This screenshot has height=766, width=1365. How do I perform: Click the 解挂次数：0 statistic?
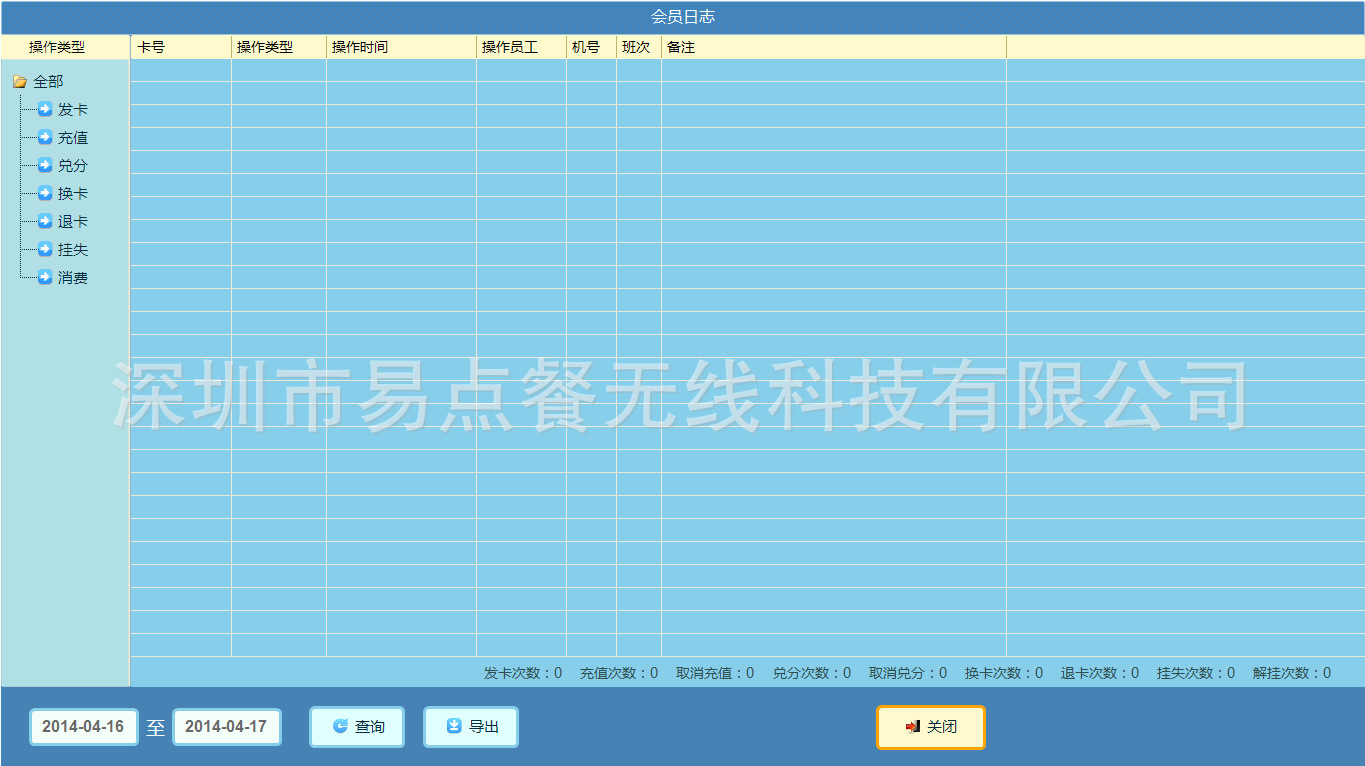point(1292,673)
